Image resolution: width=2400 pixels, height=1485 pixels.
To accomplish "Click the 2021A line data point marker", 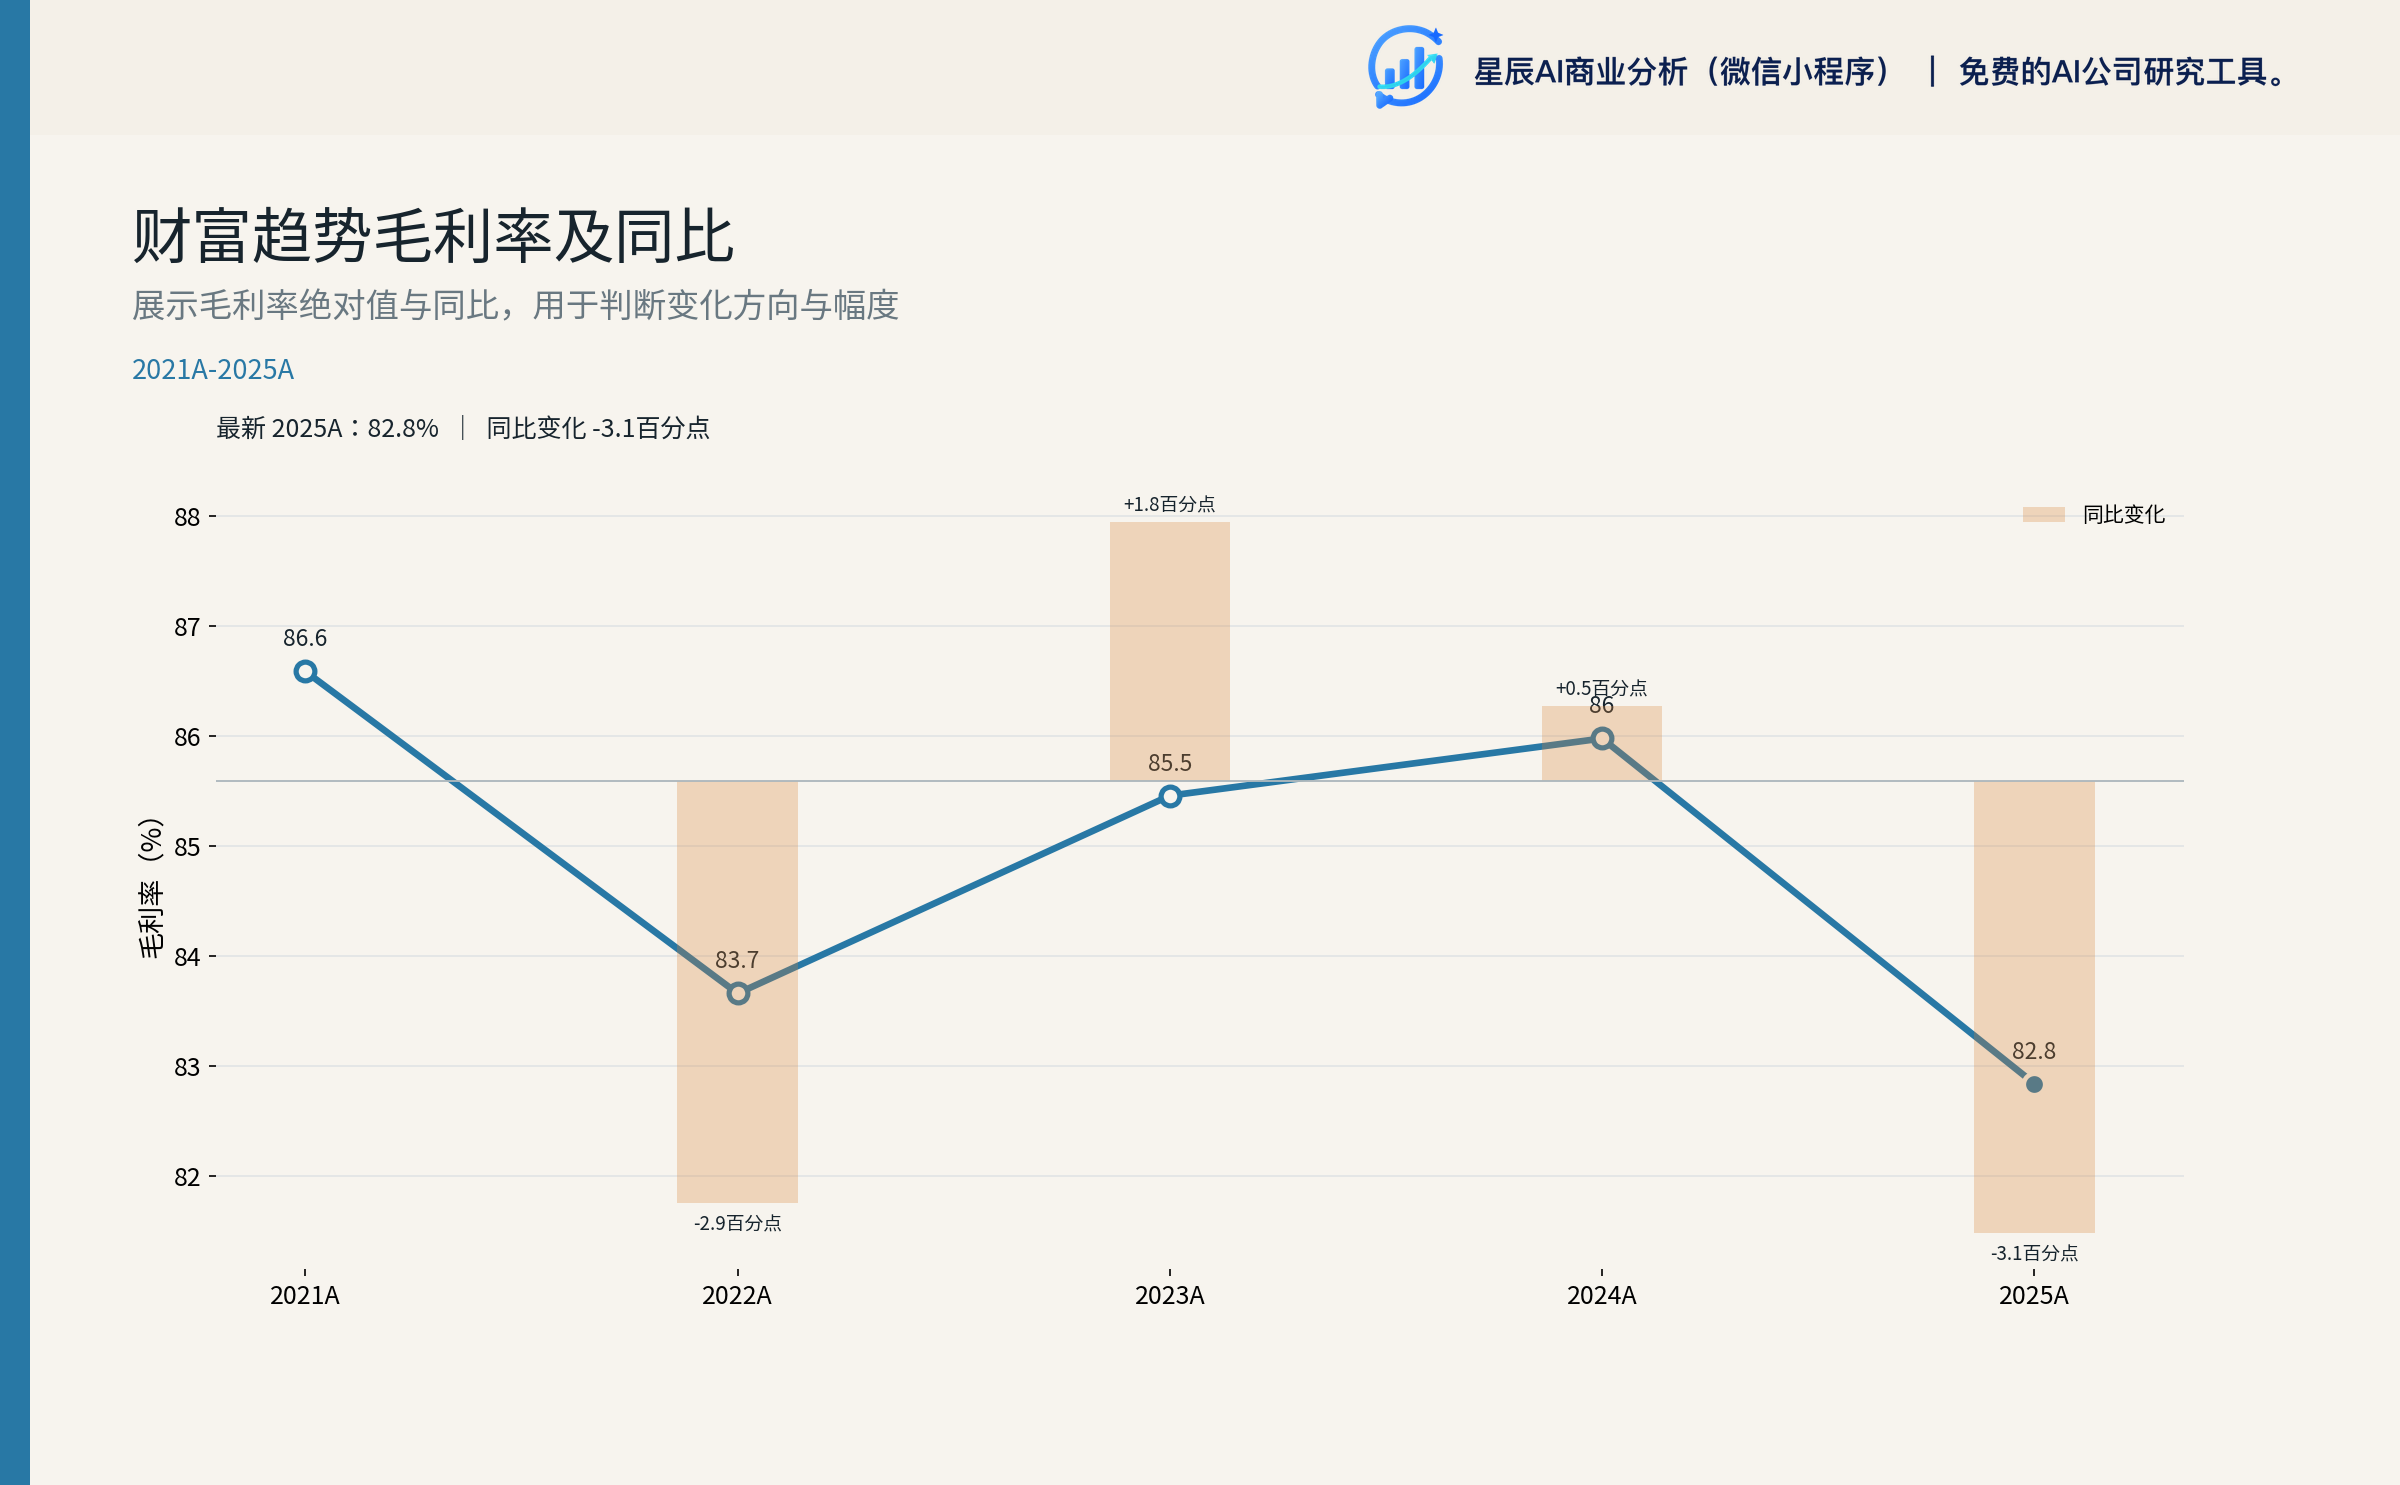I will click(x=305, y=671).
